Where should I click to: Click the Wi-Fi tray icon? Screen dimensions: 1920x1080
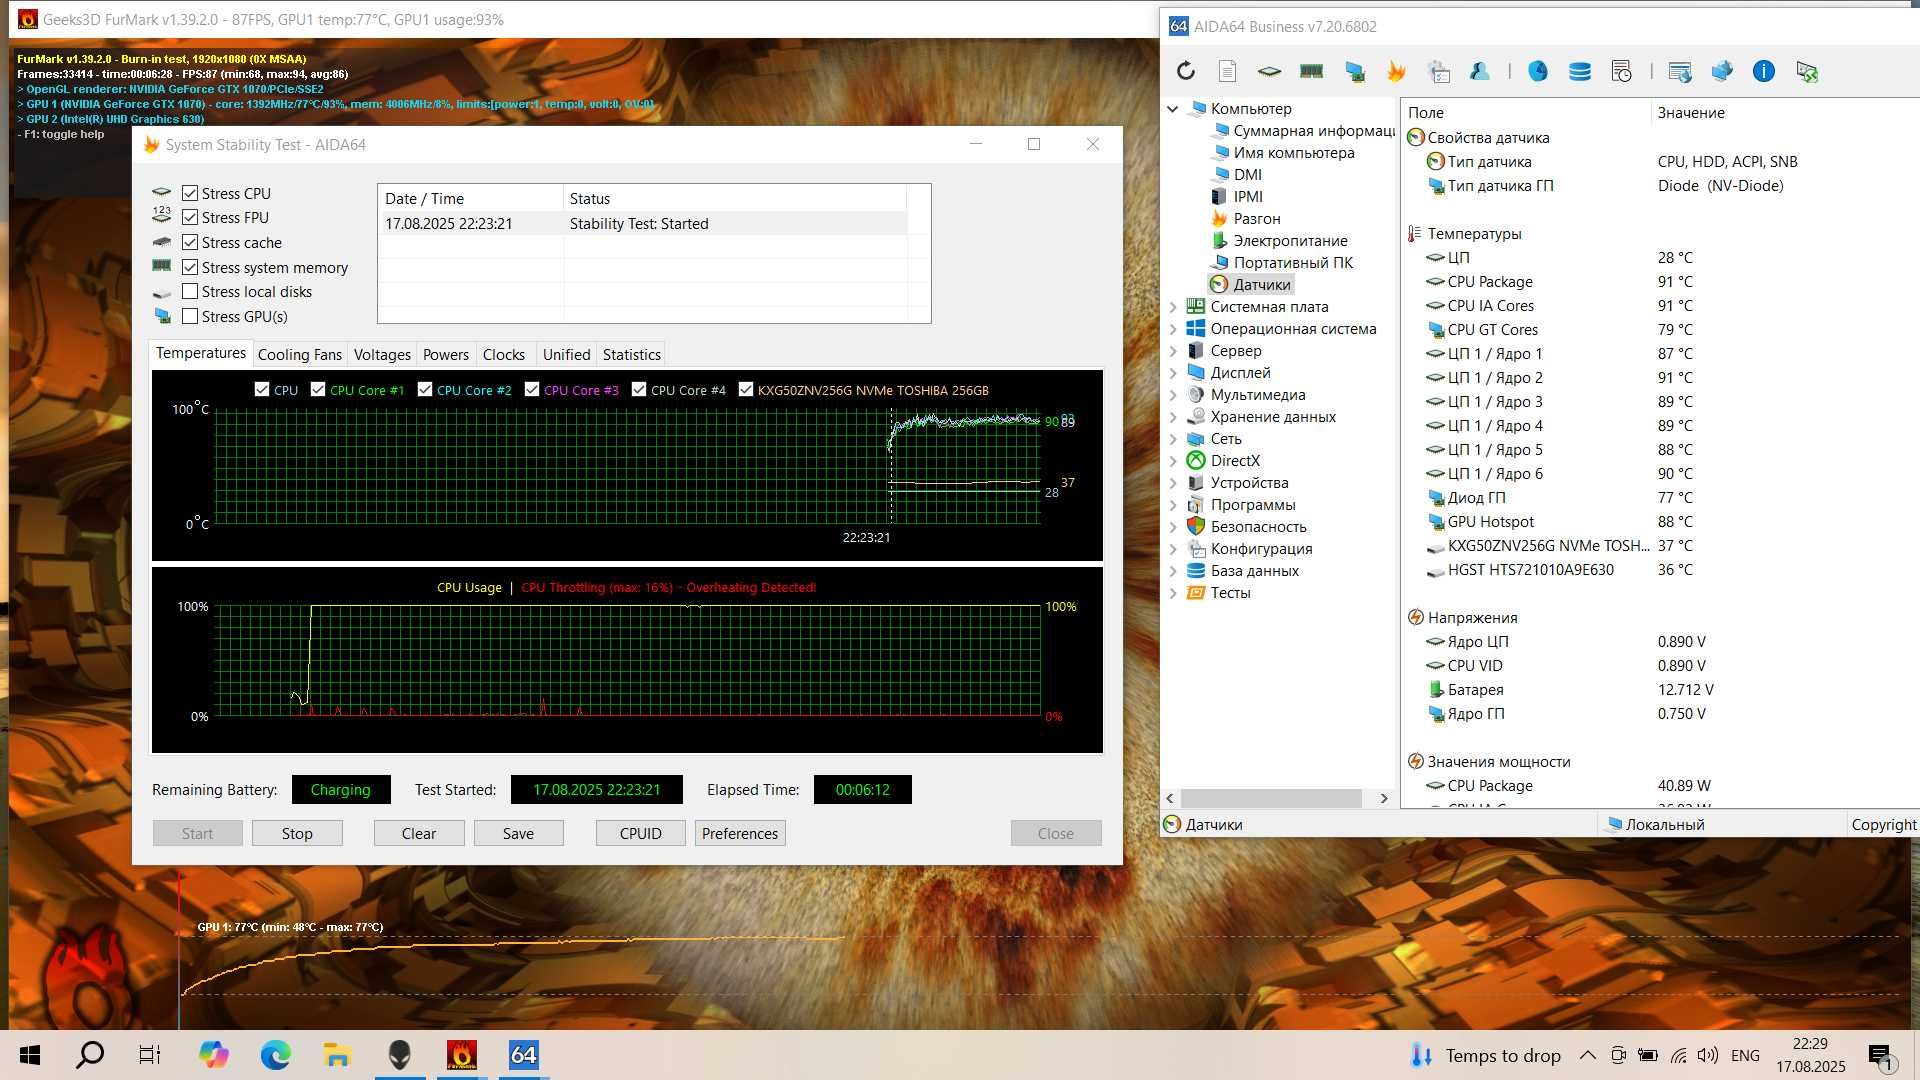pos(1679,1056)
